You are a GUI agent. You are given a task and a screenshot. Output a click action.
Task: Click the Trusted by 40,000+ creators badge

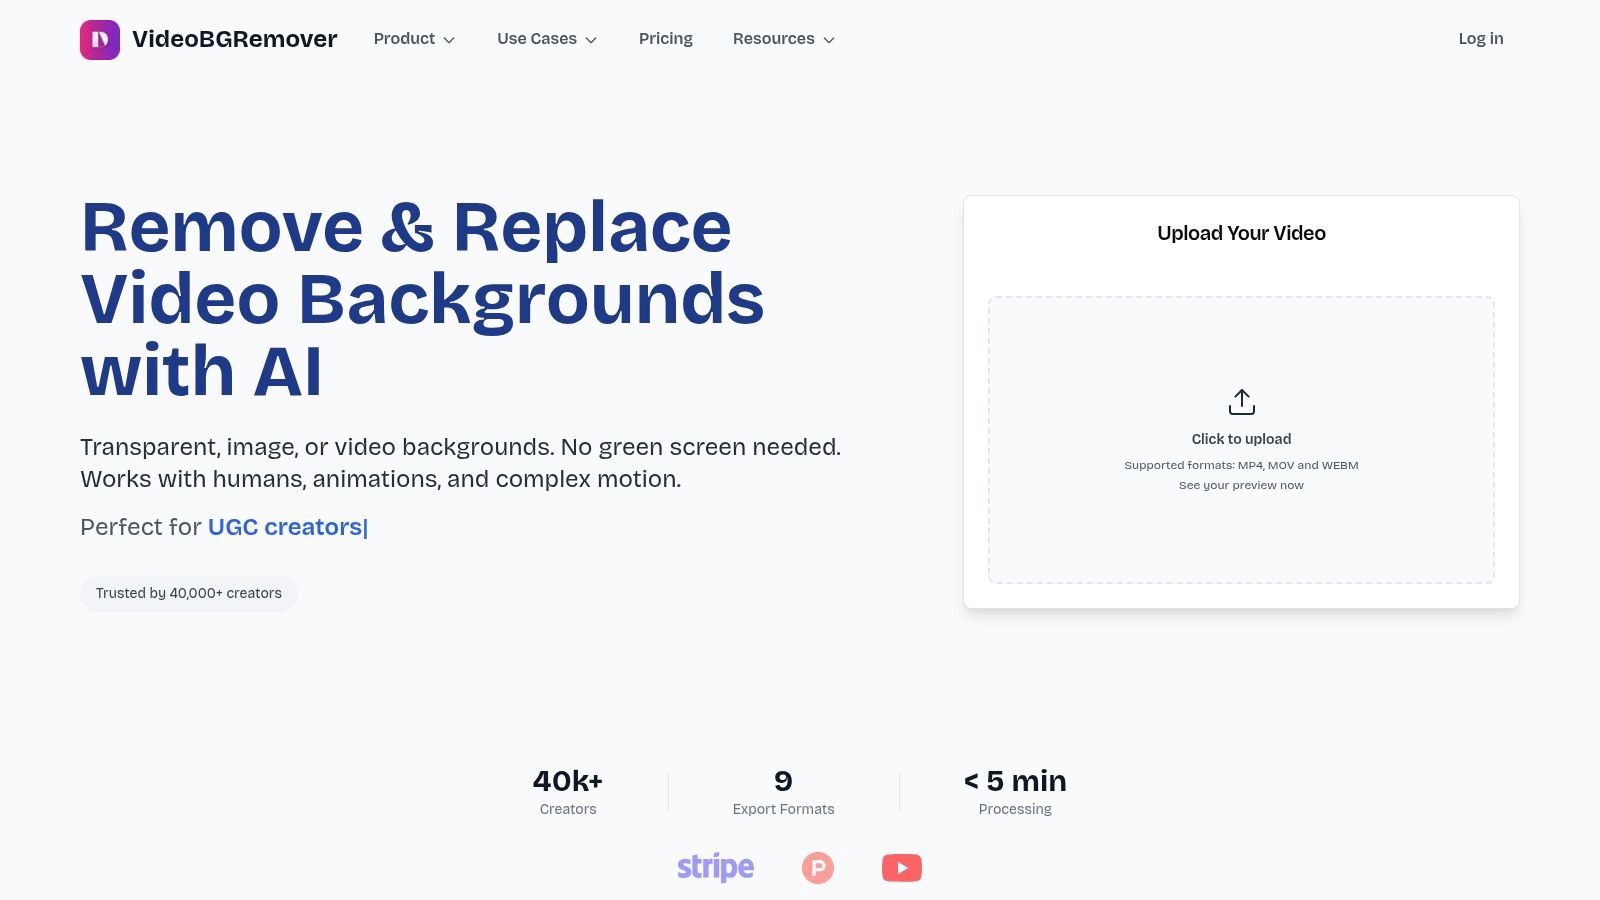click(x=188, y=593)
